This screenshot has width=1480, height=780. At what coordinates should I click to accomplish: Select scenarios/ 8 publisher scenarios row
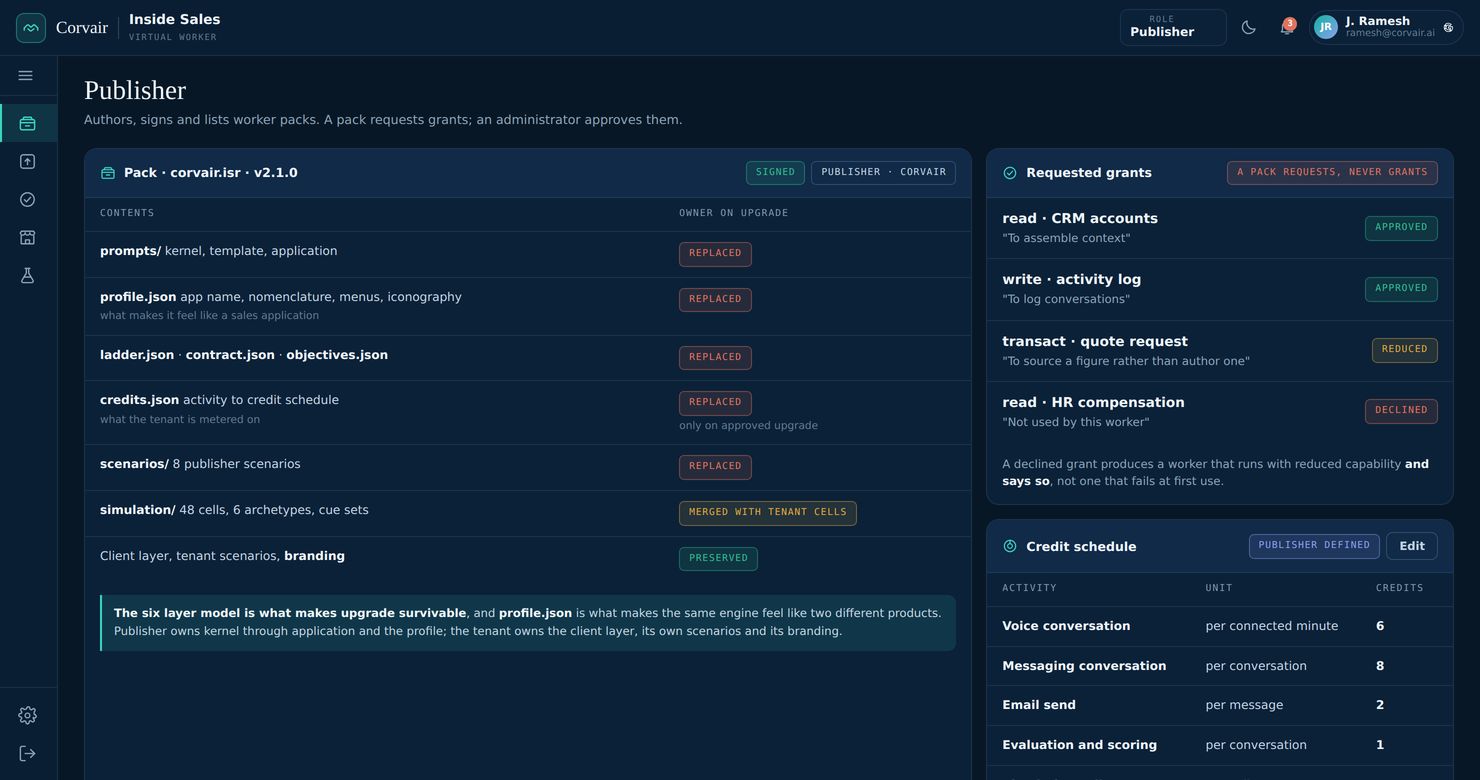click(x=528, y=467)
